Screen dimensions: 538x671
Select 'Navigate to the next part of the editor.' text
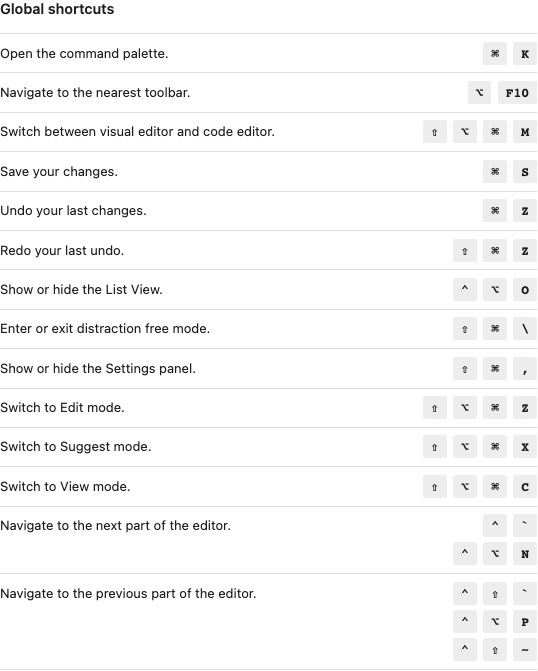click(115, 525)
